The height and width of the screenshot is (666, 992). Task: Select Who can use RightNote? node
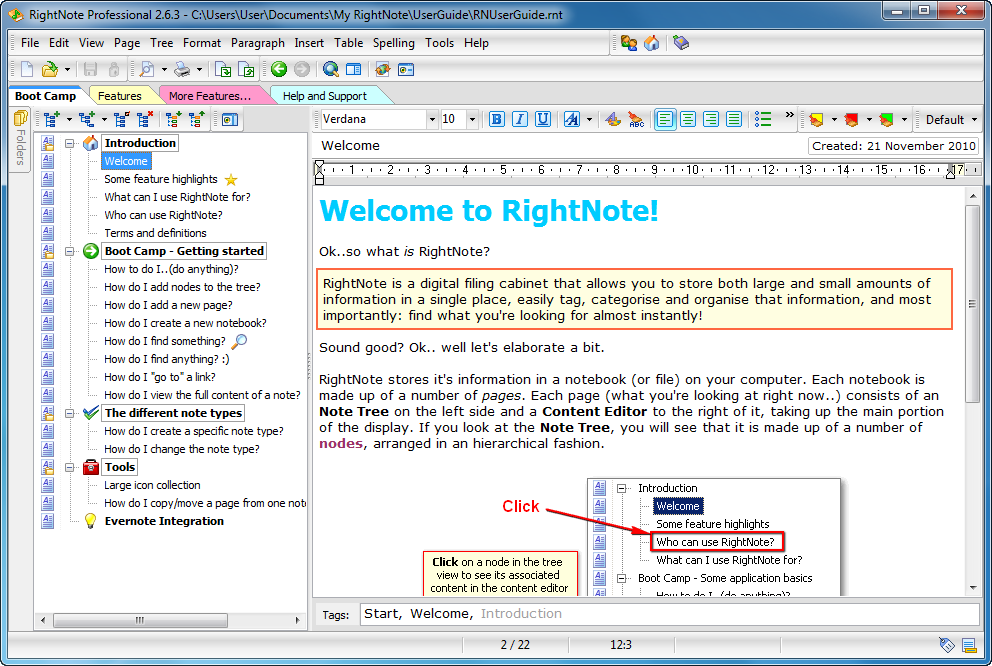point(163,216)
